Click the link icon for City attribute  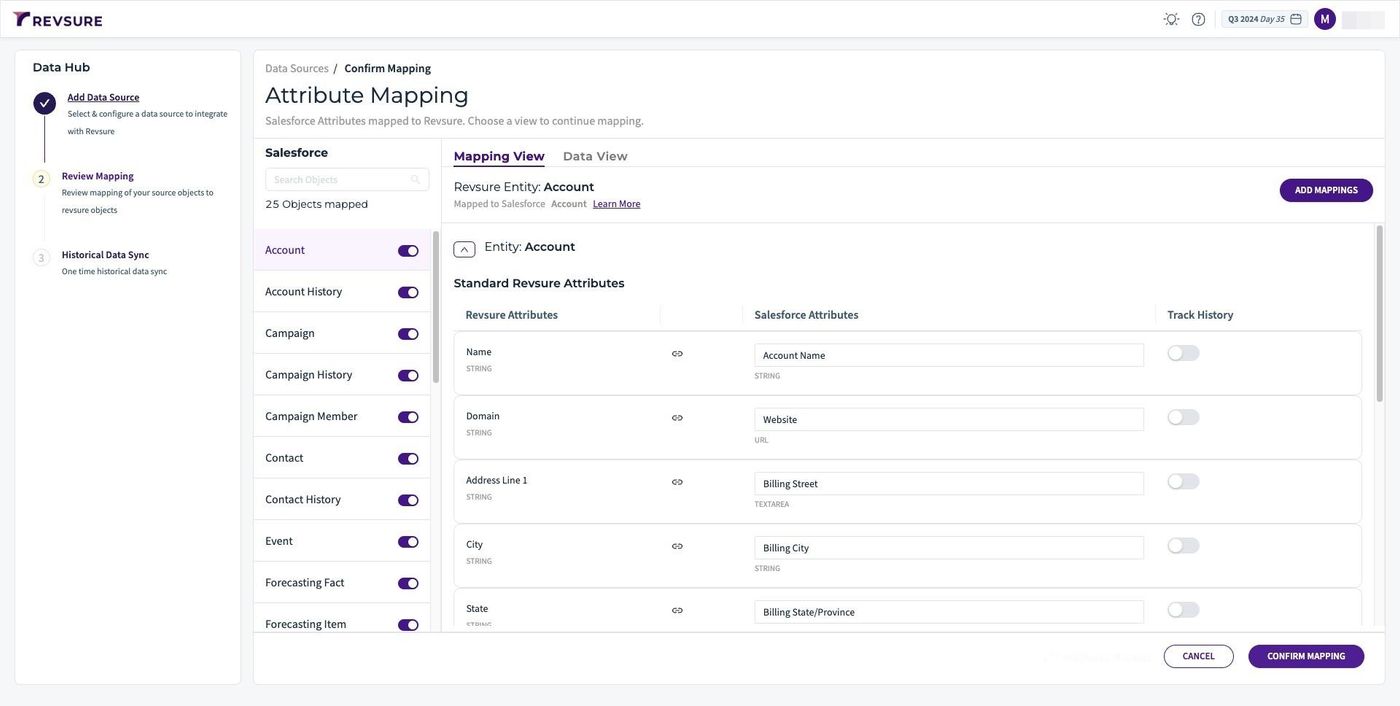coord(677,546)
